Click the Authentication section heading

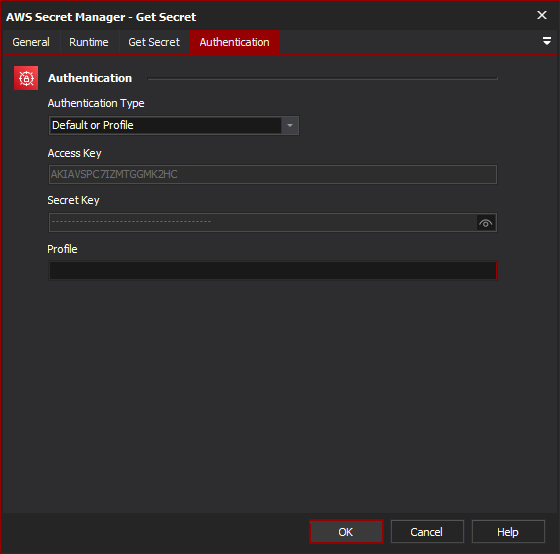click(x=90, y=78)
